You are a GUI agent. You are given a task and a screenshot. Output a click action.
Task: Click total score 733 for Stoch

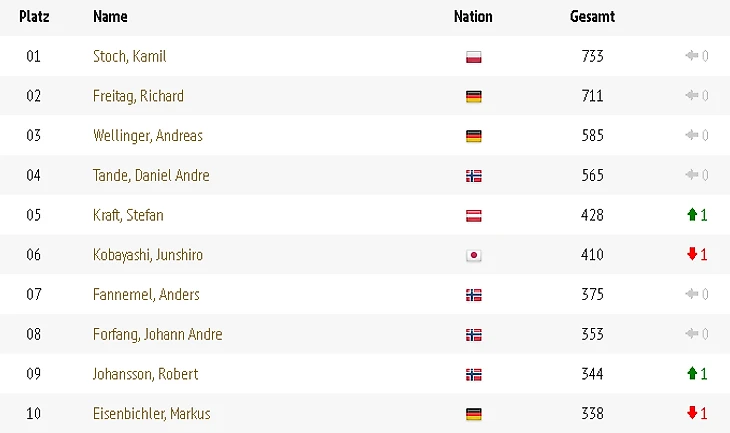click(x=592, y=56)
